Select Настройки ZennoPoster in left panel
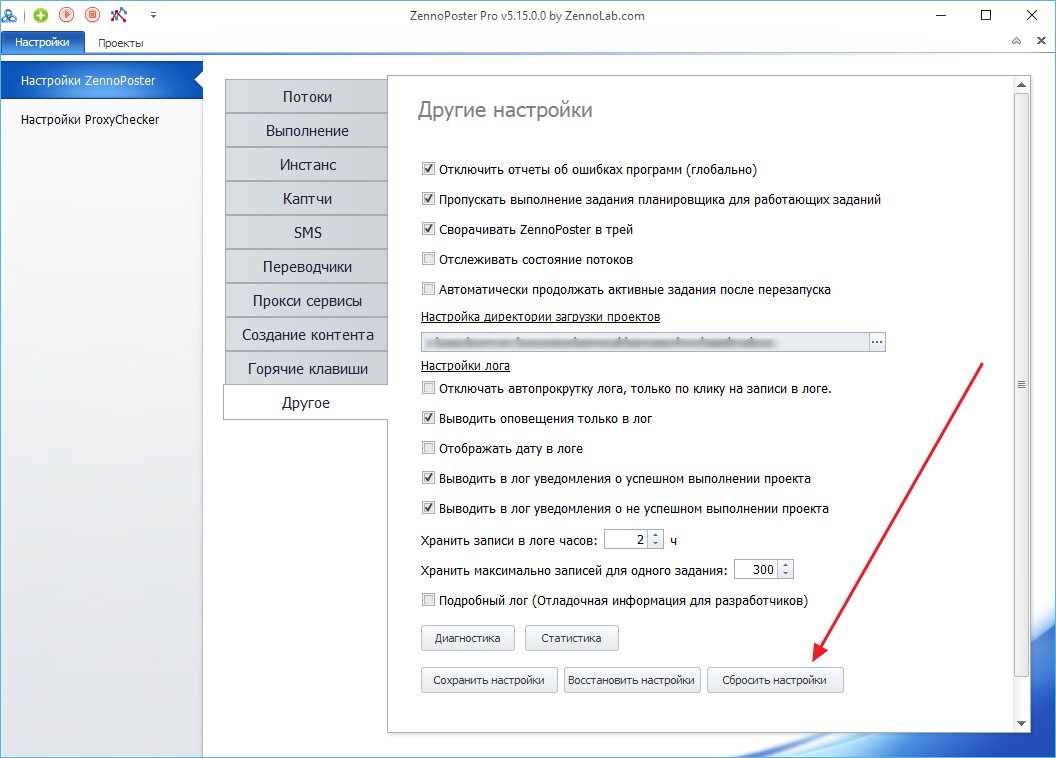Image resolution: width=1056 pixels, height=758 pixels. click(x=101, y=80)
